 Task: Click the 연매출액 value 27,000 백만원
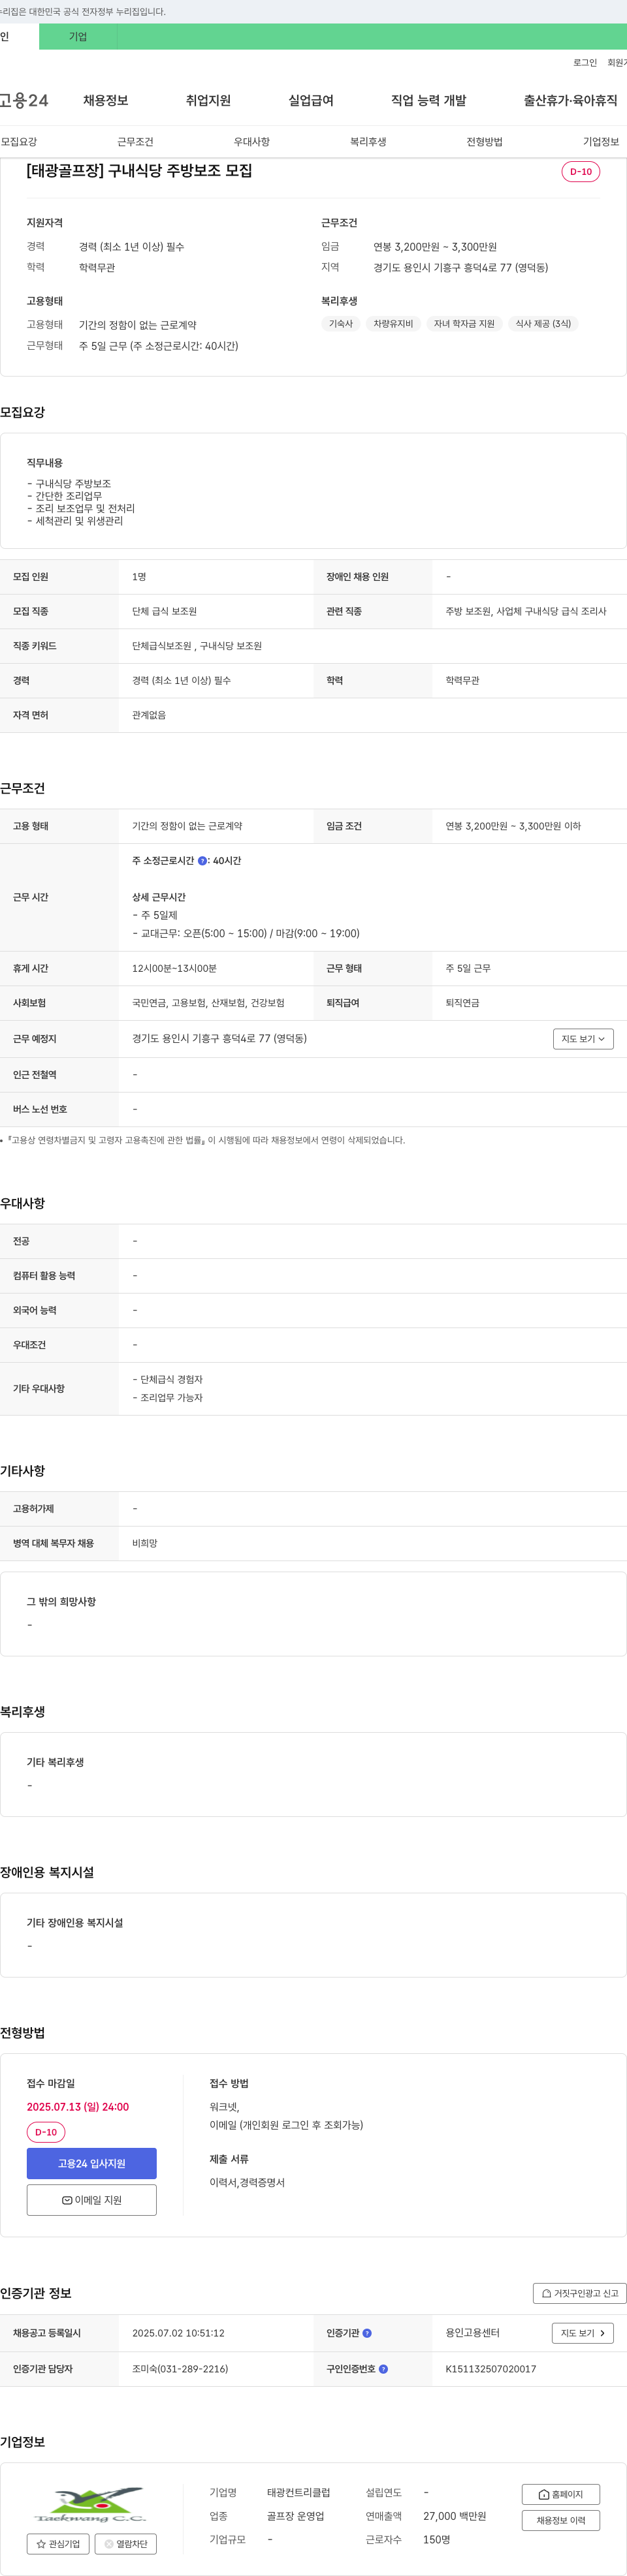(x=455, y=2516)
